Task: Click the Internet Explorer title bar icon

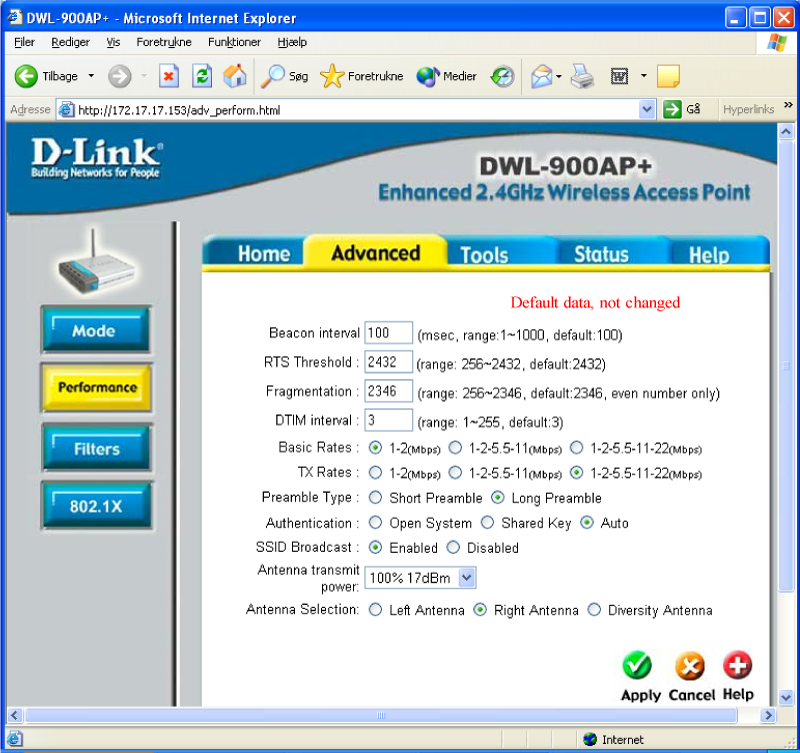Action: 14,17
